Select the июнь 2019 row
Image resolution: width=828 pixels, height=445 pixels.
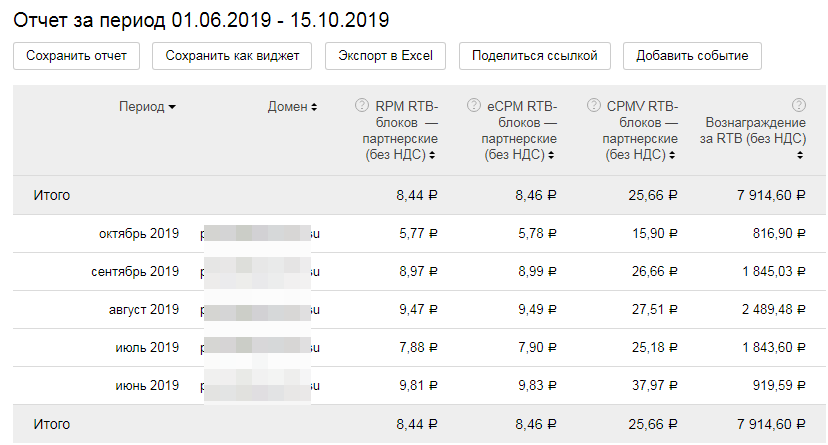click(146, 385)
